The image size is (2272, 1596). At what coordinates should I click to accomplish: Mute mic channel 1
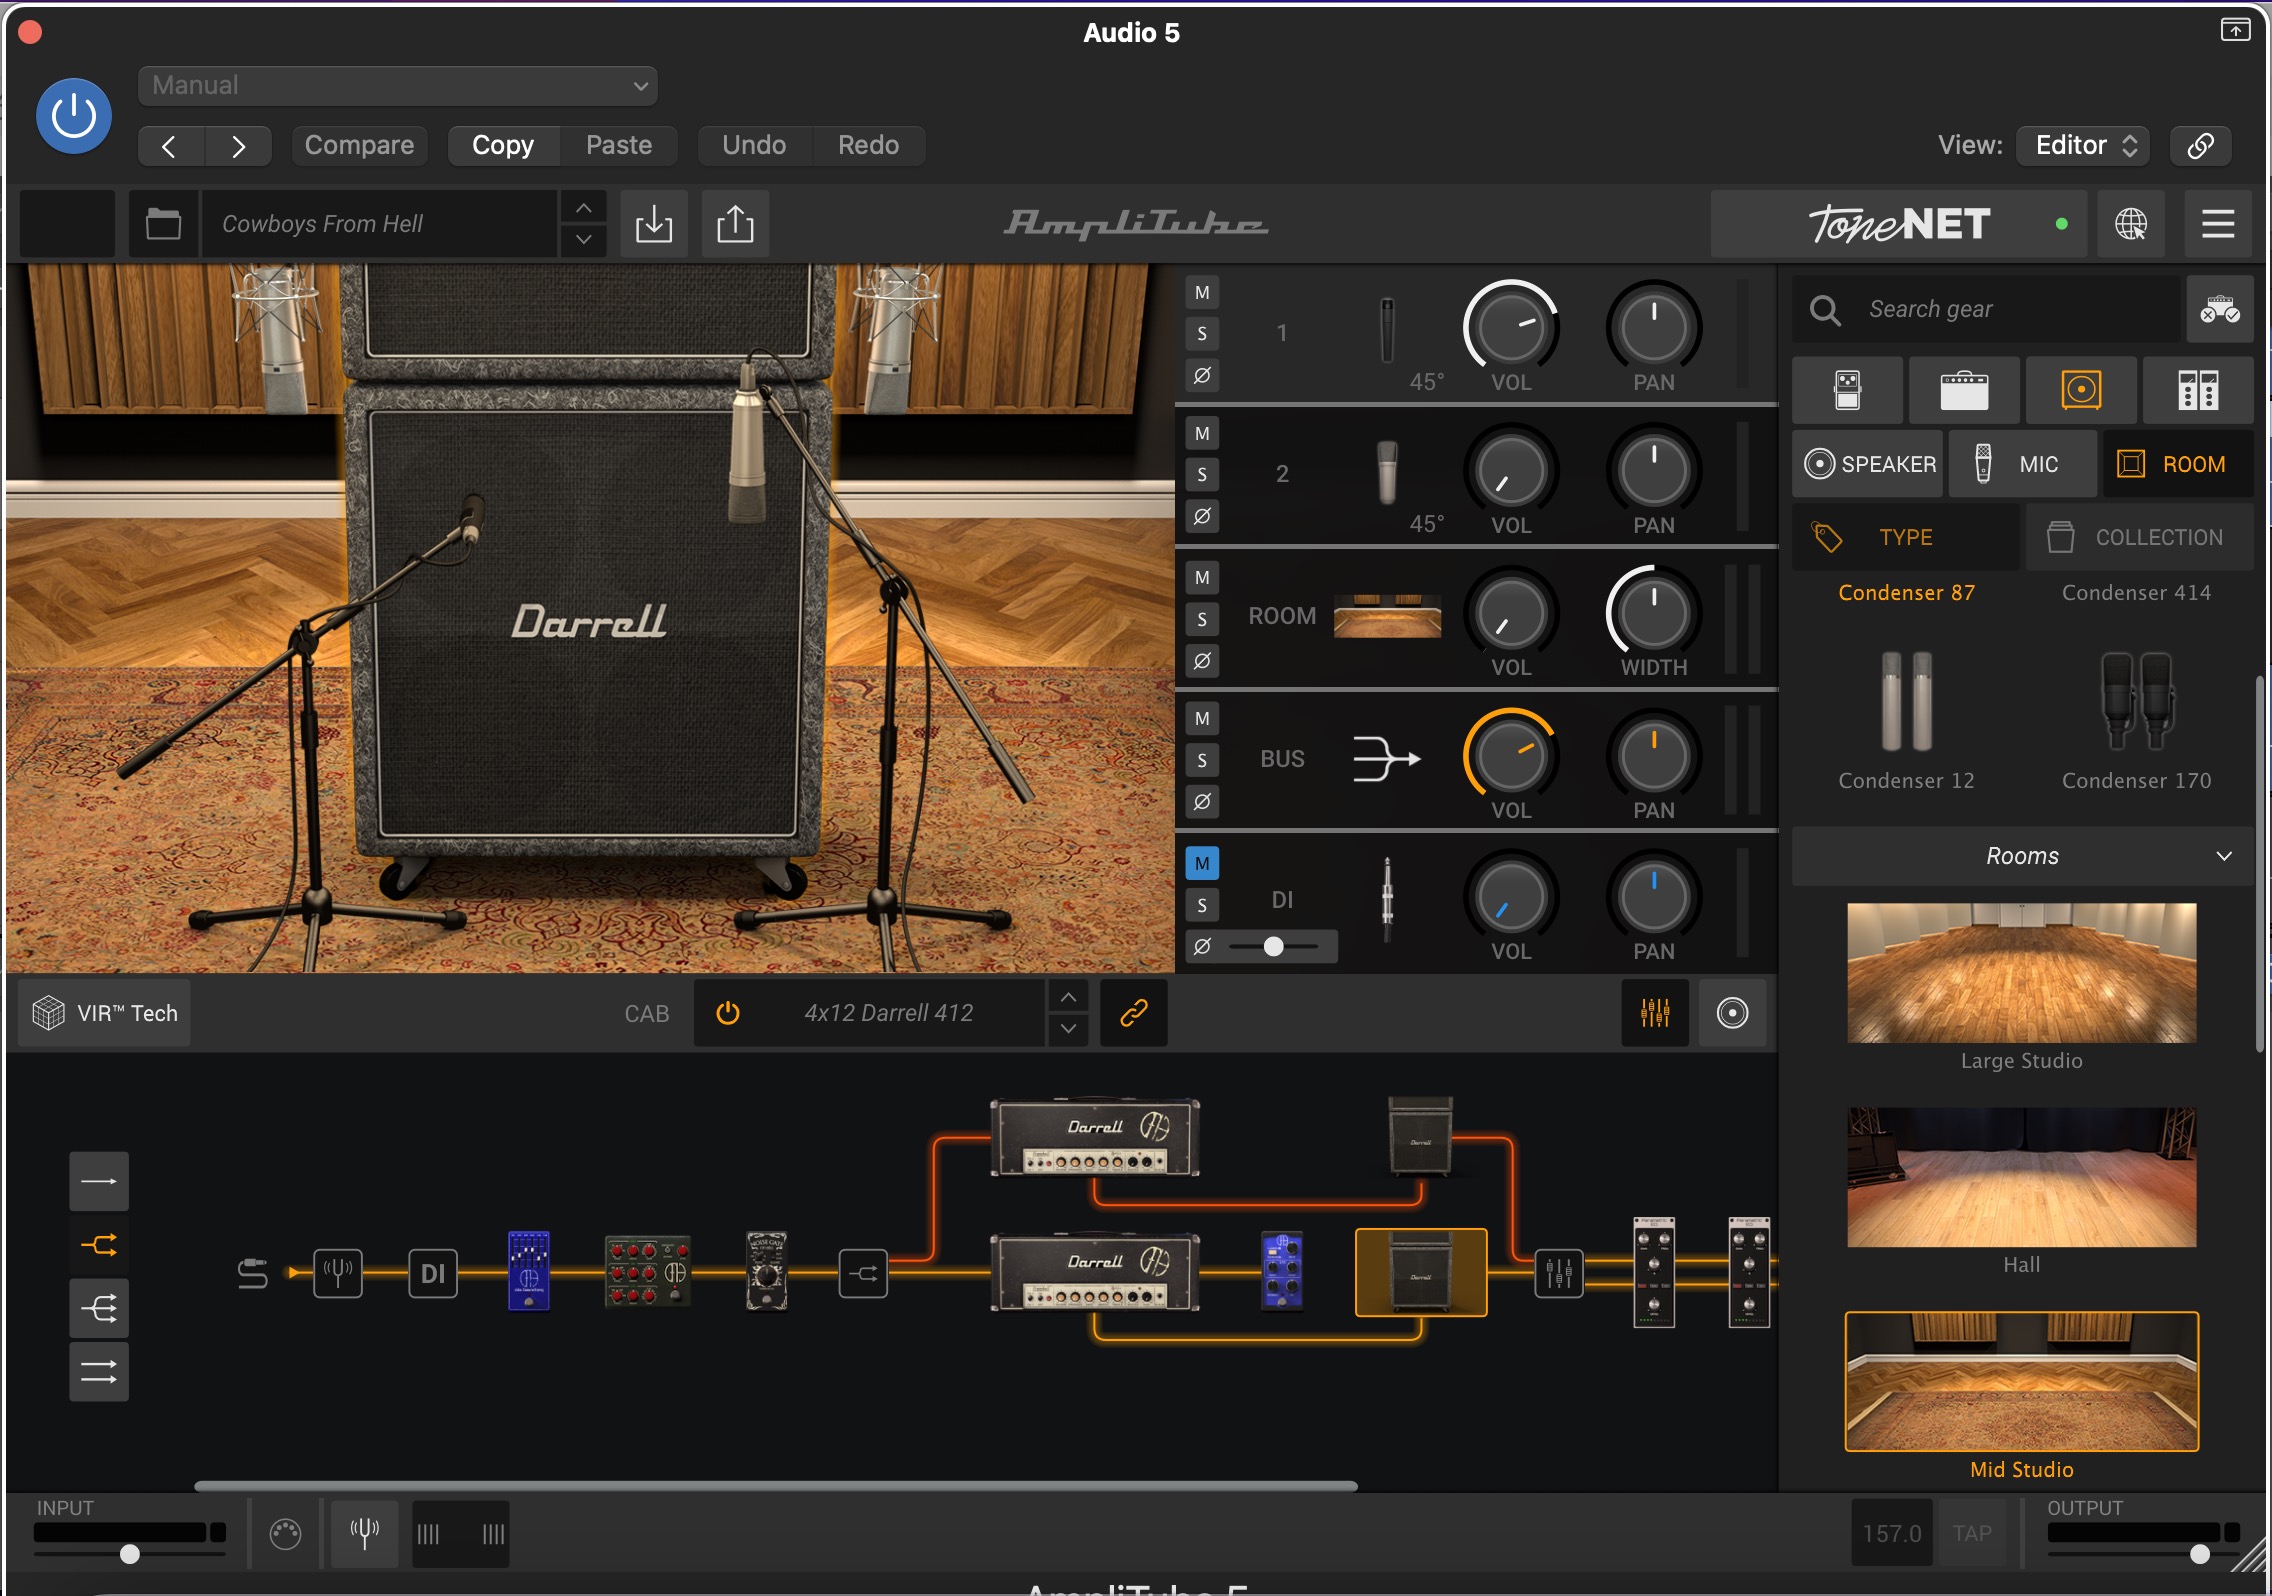pos(1202,293)
